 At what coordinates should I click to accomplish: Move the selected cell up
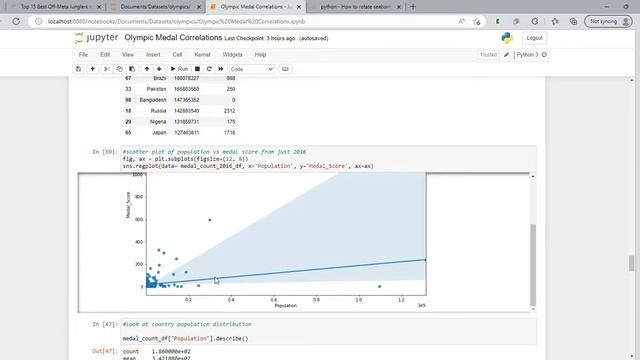point(147,69)
